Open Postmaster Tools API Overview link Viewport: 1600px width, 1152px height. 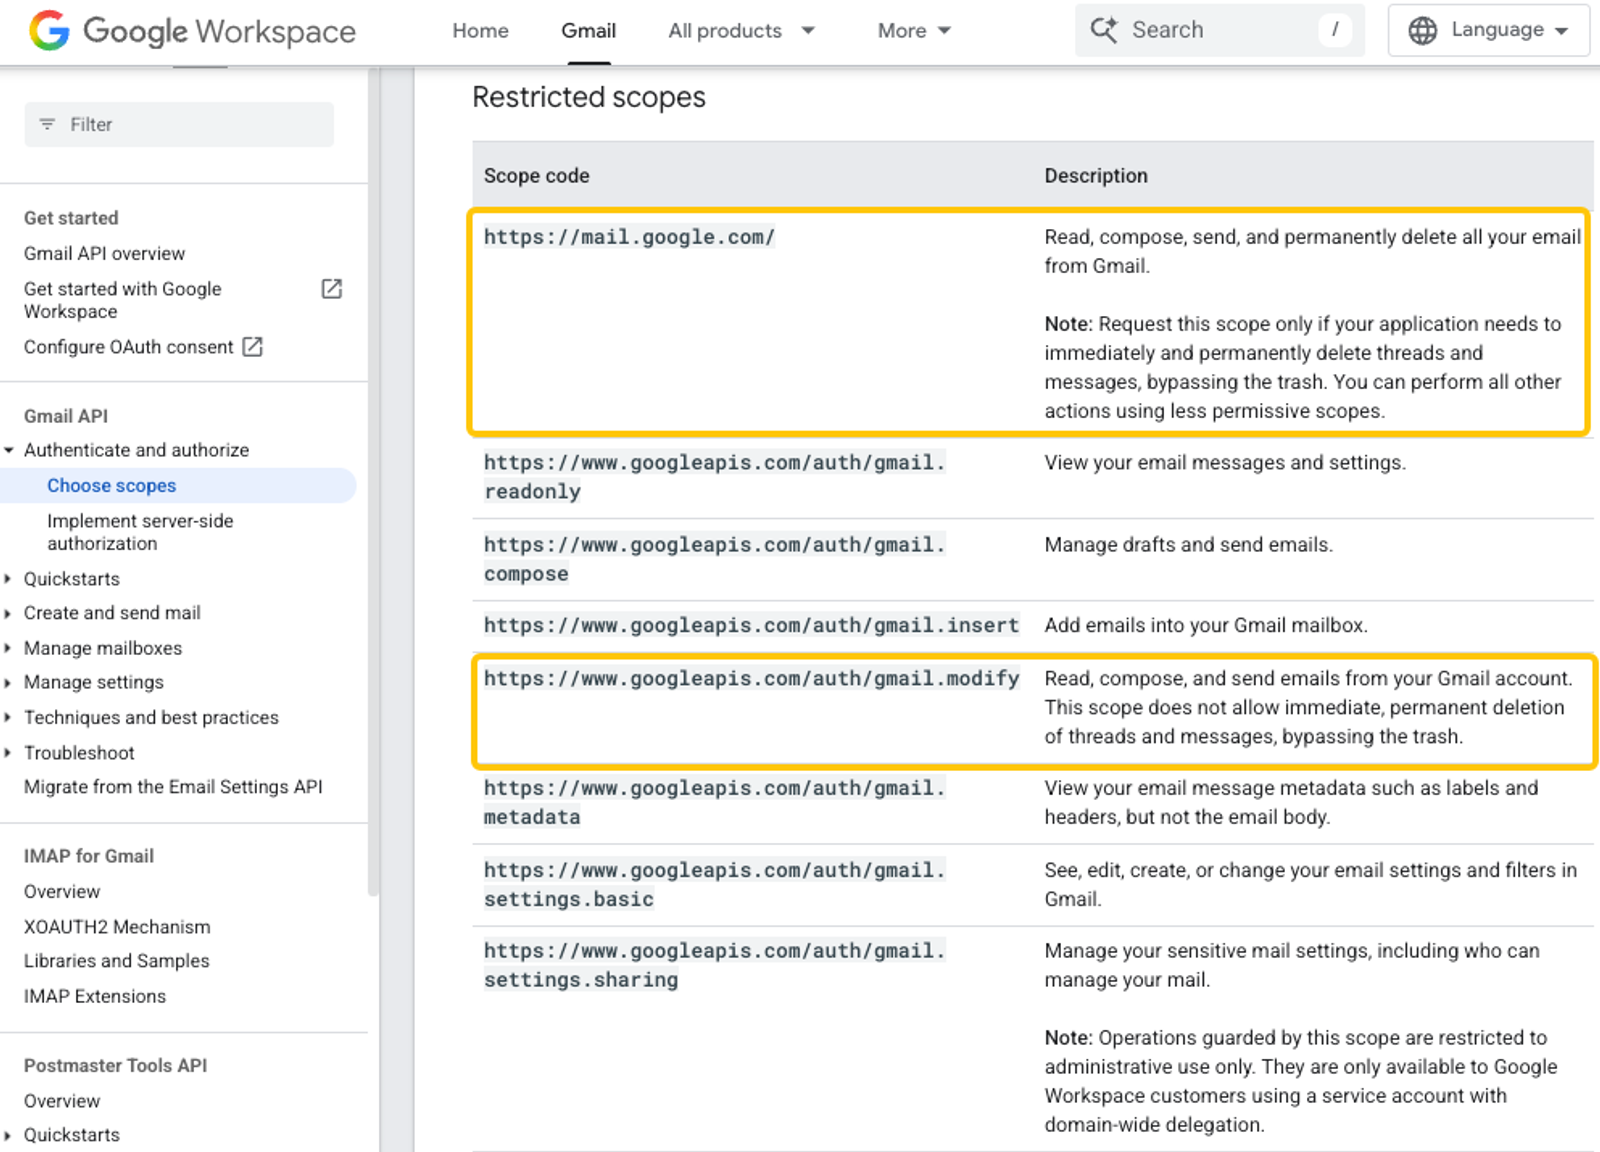[x=62, y=1101]
